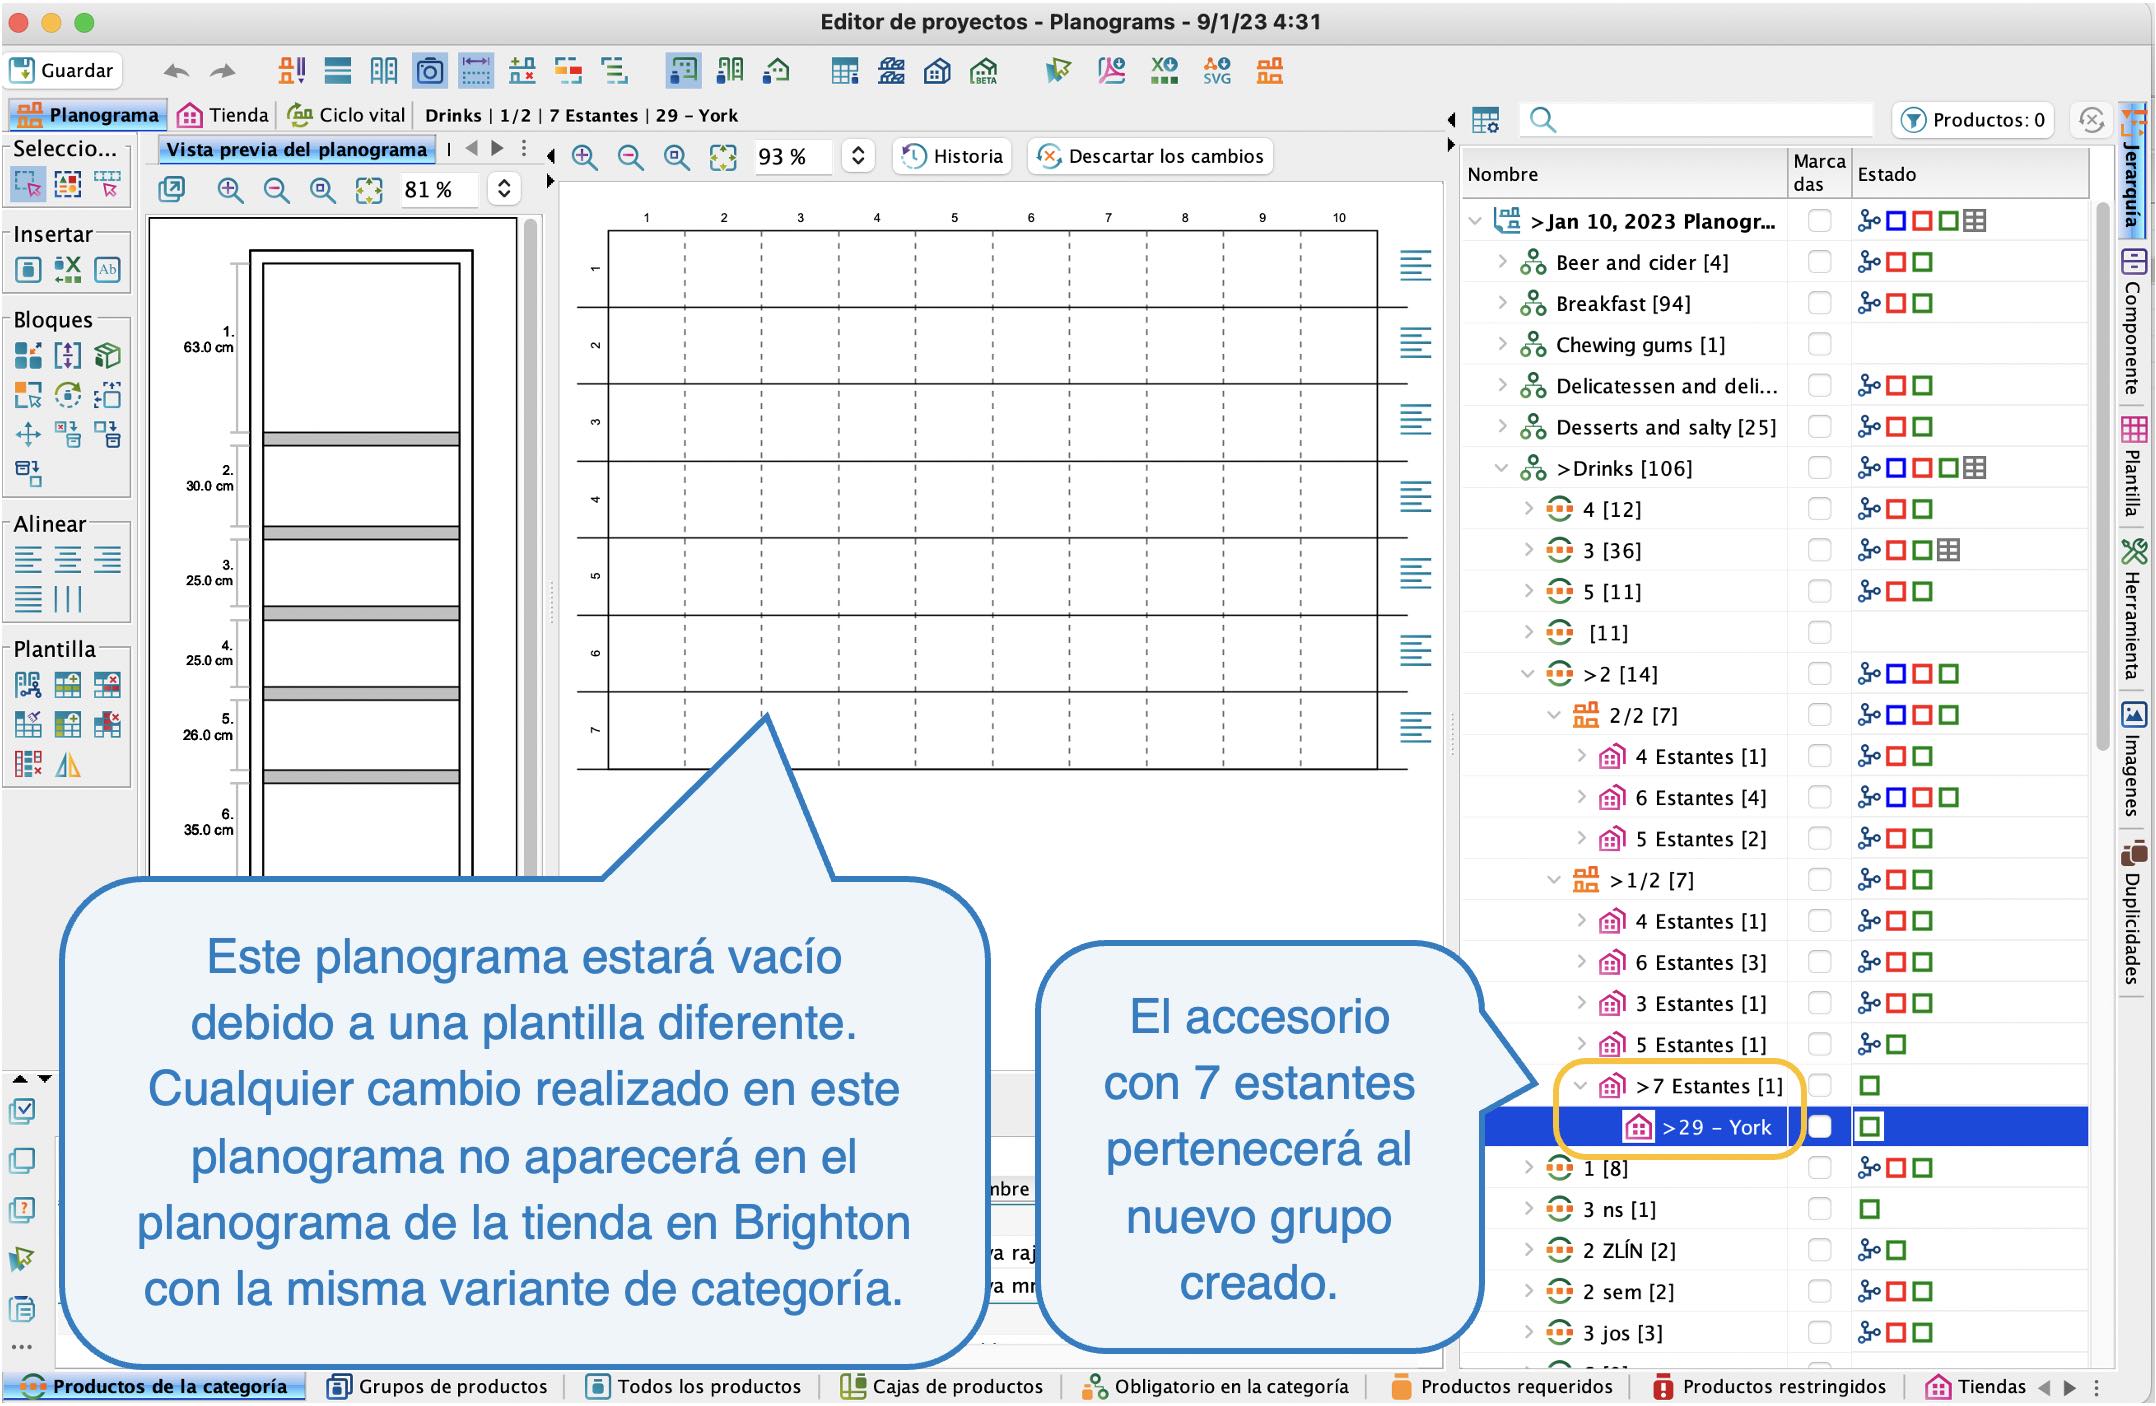Click shelf 1 alignment lines icon
This screenshot has height=1406, width=2156.
(1415, 266)
